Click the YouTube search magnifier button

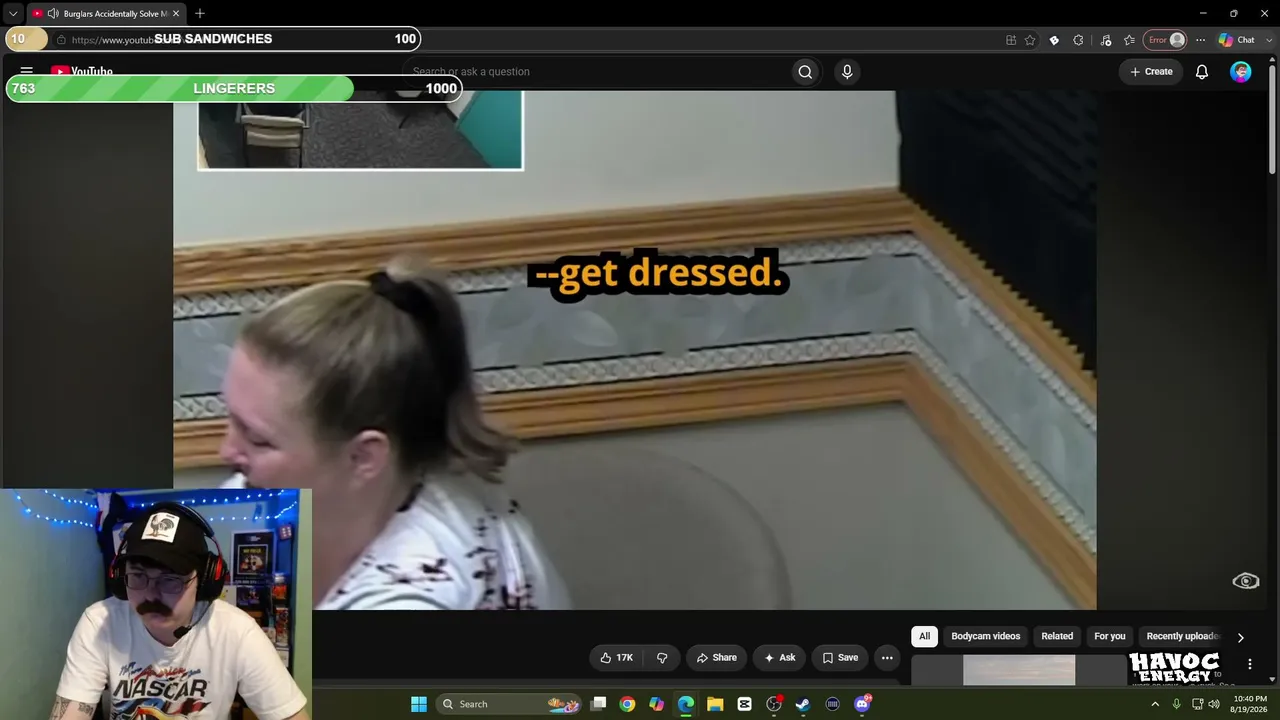point(805,71)
